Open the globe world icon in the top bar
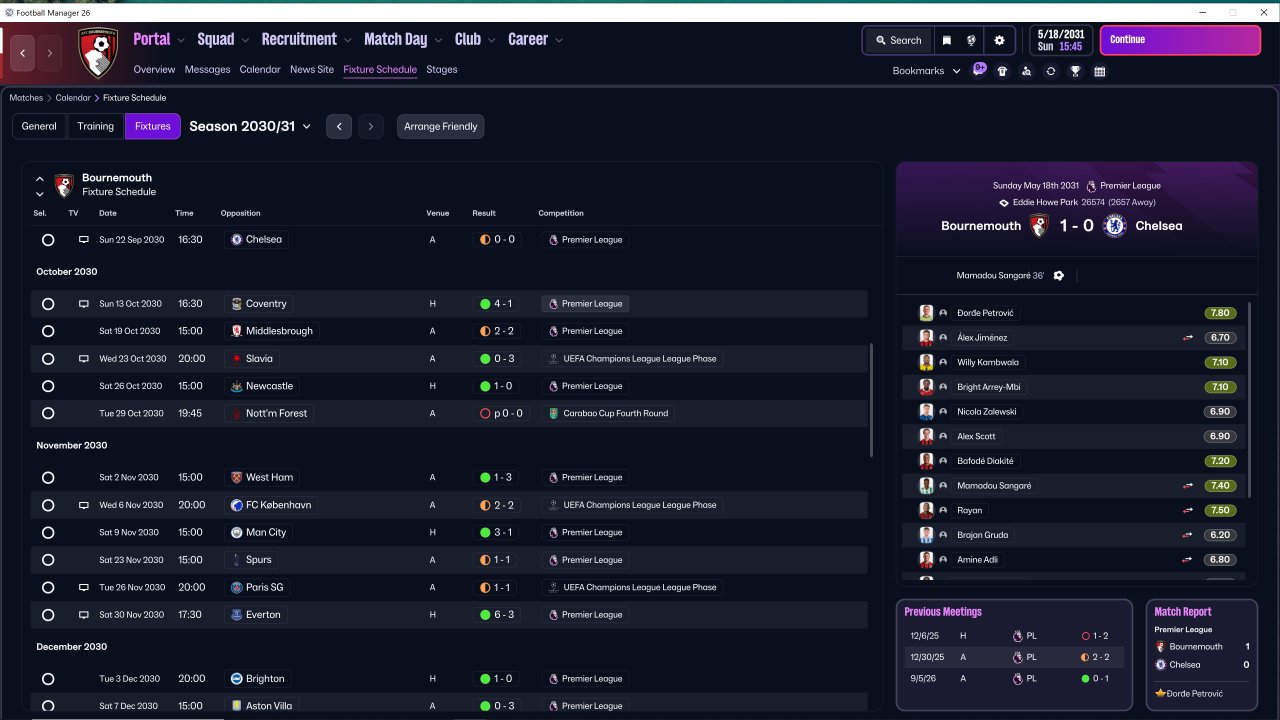 click(x=971, y=40)
